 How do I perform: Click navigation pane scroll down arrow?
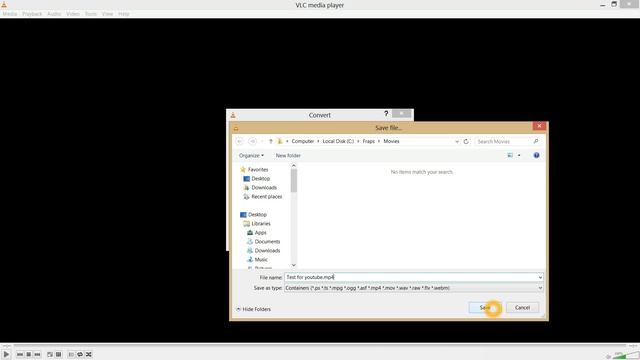(293, 265)
